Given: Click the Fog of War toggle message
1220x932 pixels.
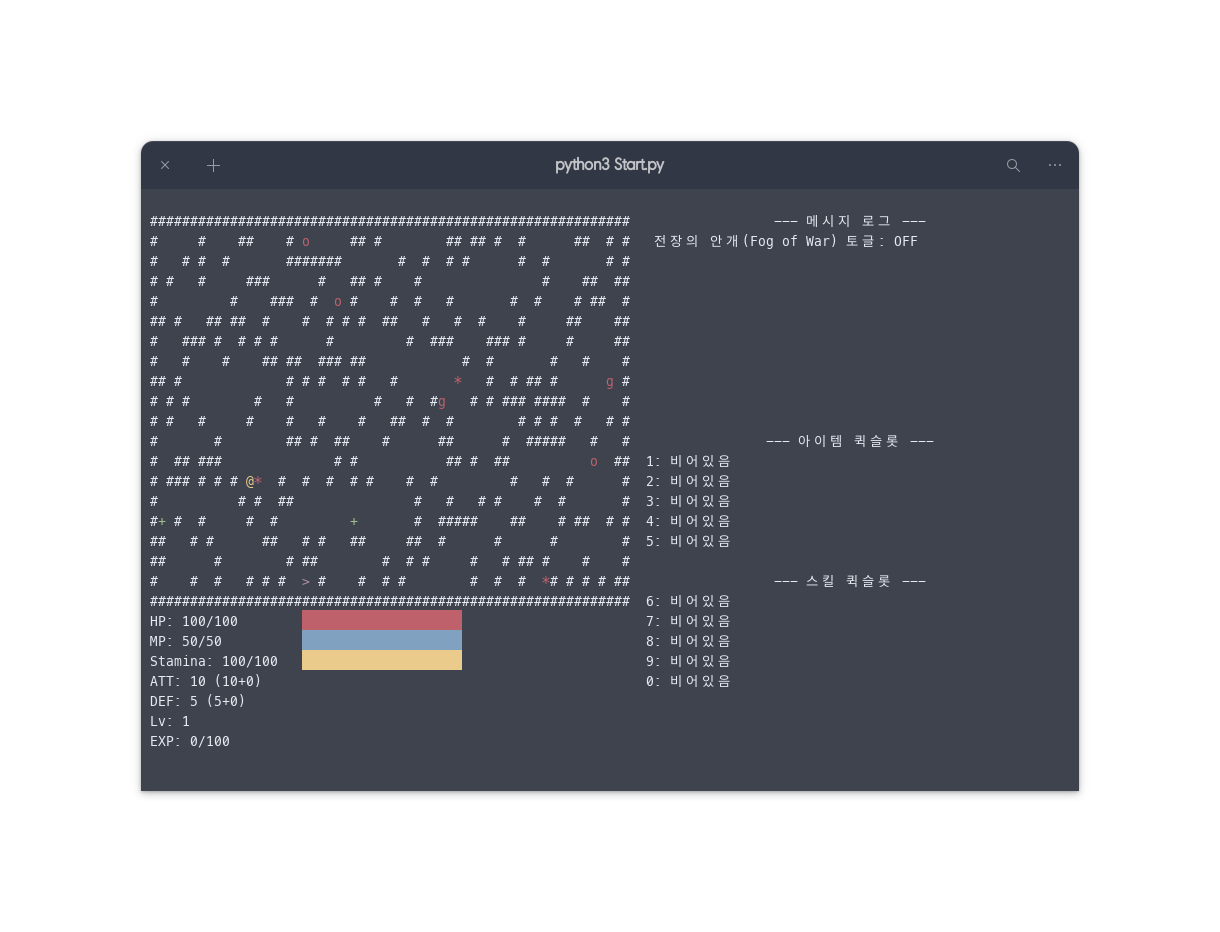Looking at the screenshot, I should (x=785, y=241).
